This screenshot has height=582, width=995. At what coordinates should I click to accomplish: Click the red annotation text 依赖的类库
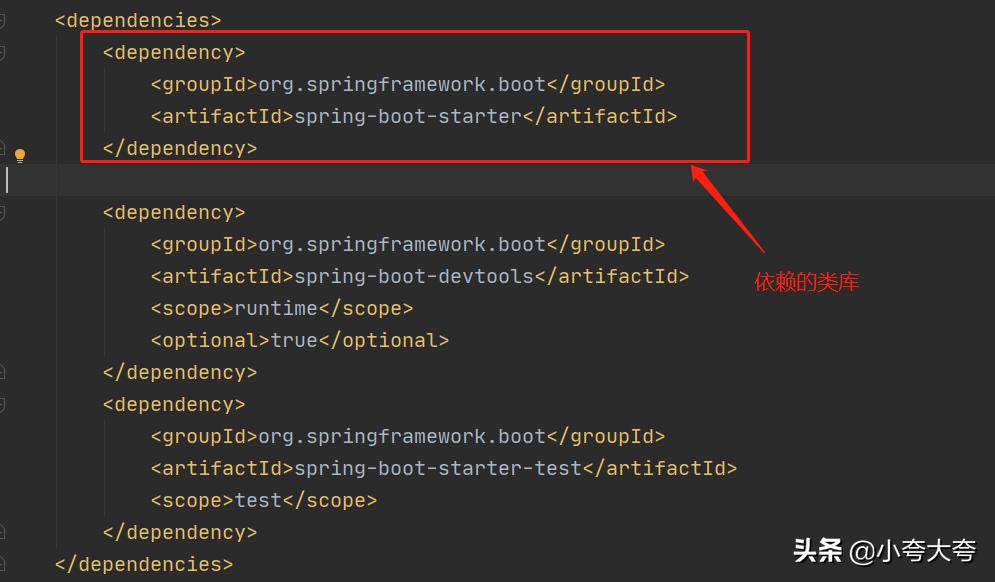pyautogui.click(x=806, y=281)
